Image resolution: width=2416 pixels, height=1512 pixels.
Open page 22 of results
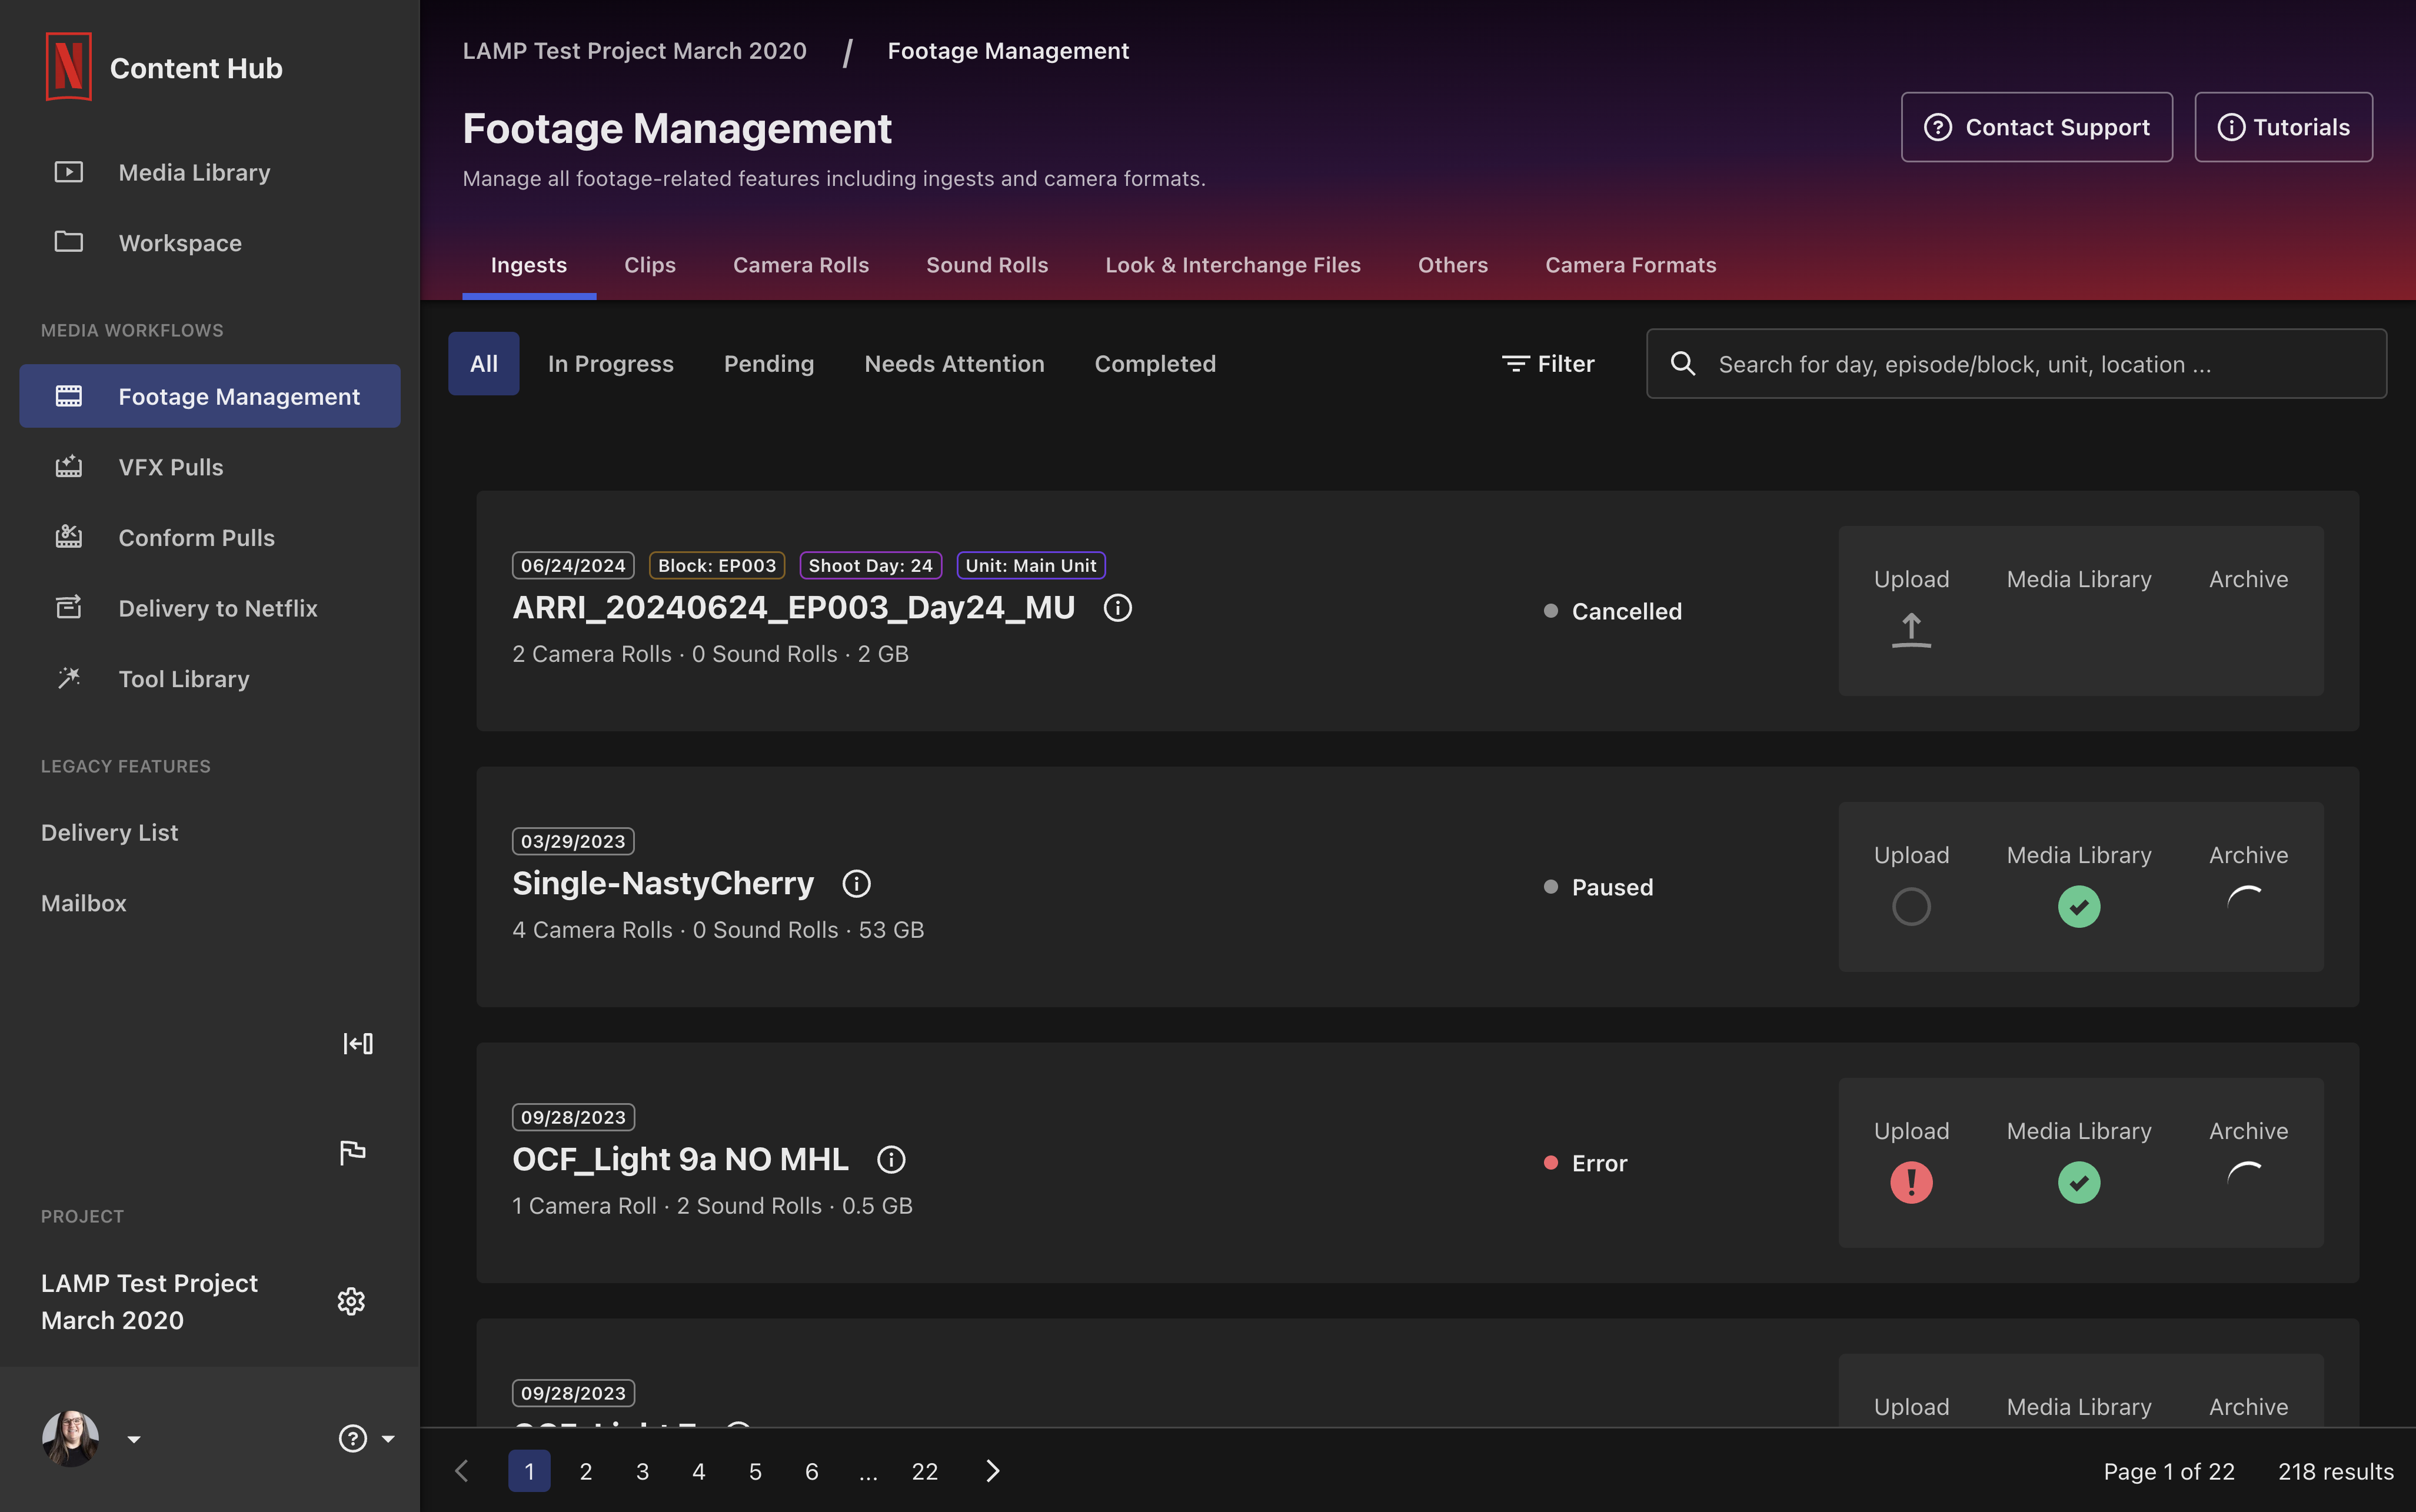924,1471
